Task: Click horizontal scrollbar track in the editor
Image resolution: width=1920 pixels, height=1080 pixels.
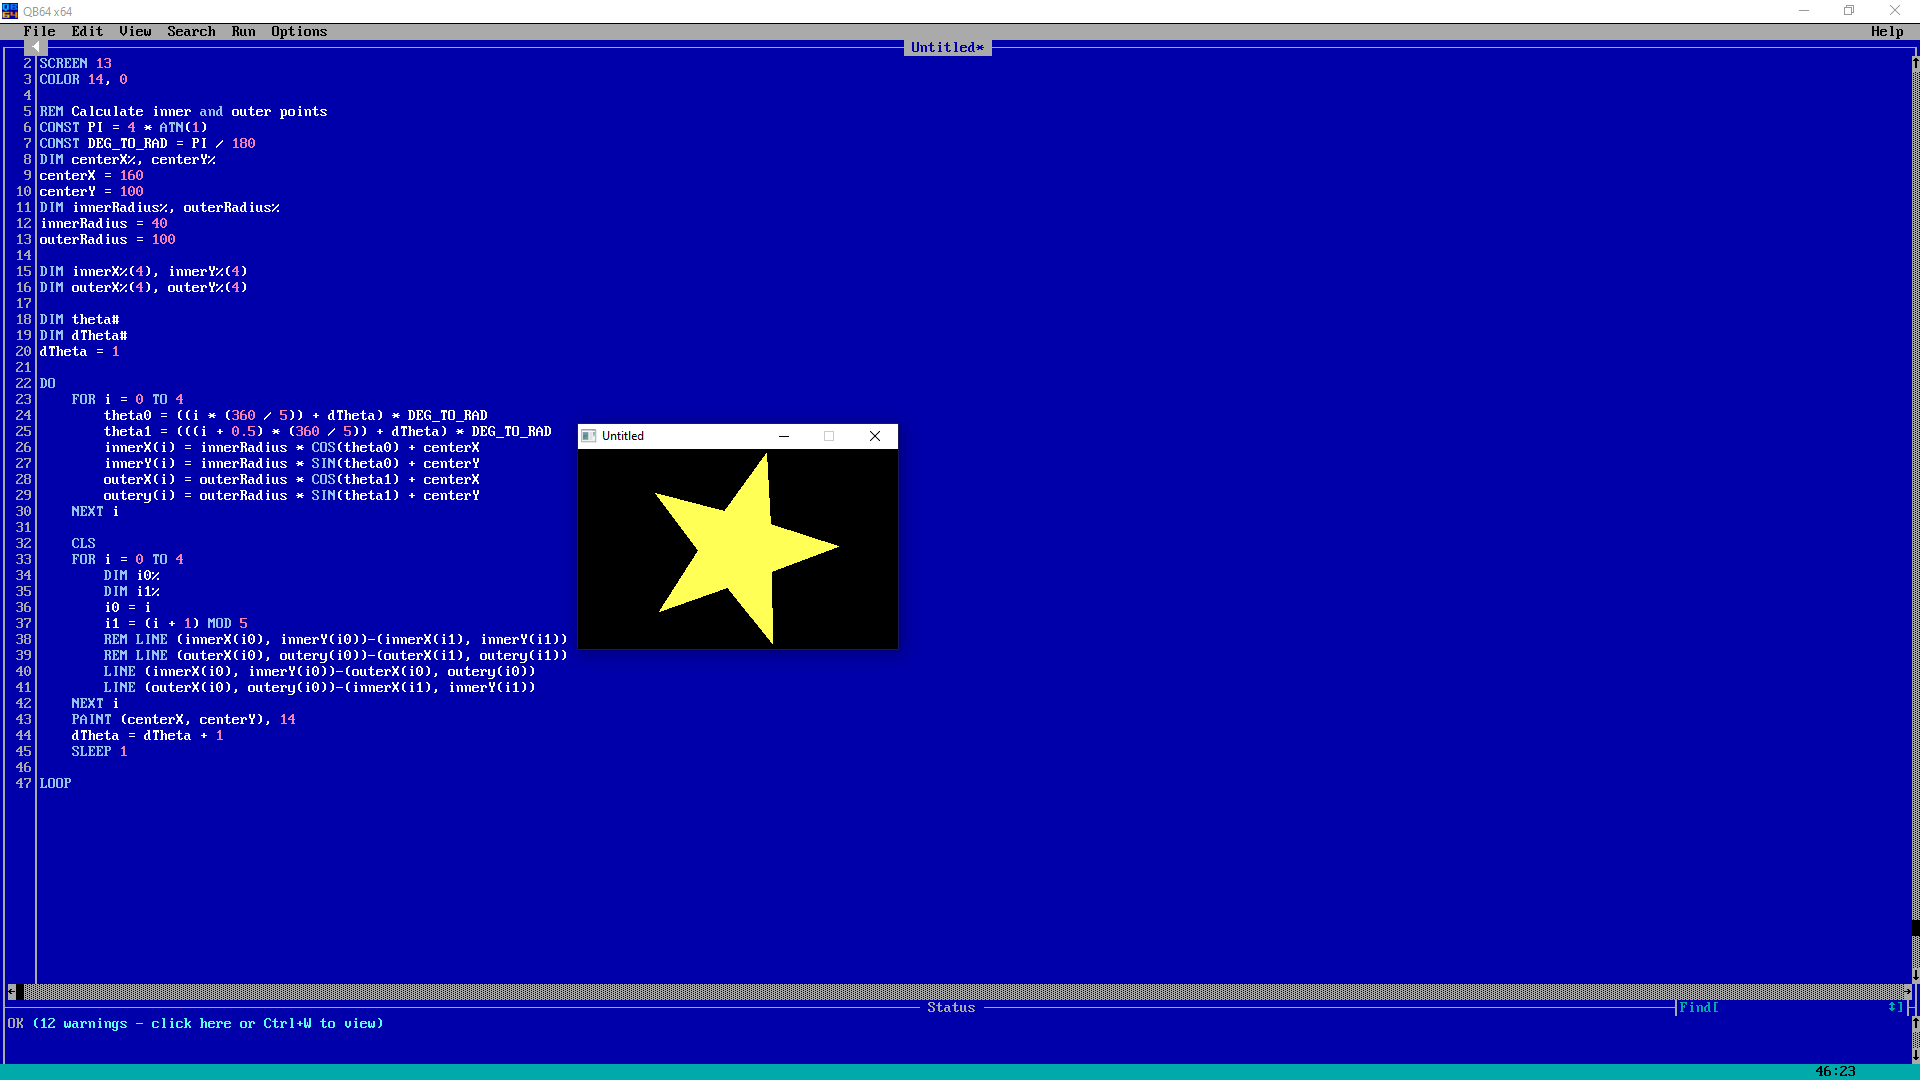Action: click(x=960, y=992)
